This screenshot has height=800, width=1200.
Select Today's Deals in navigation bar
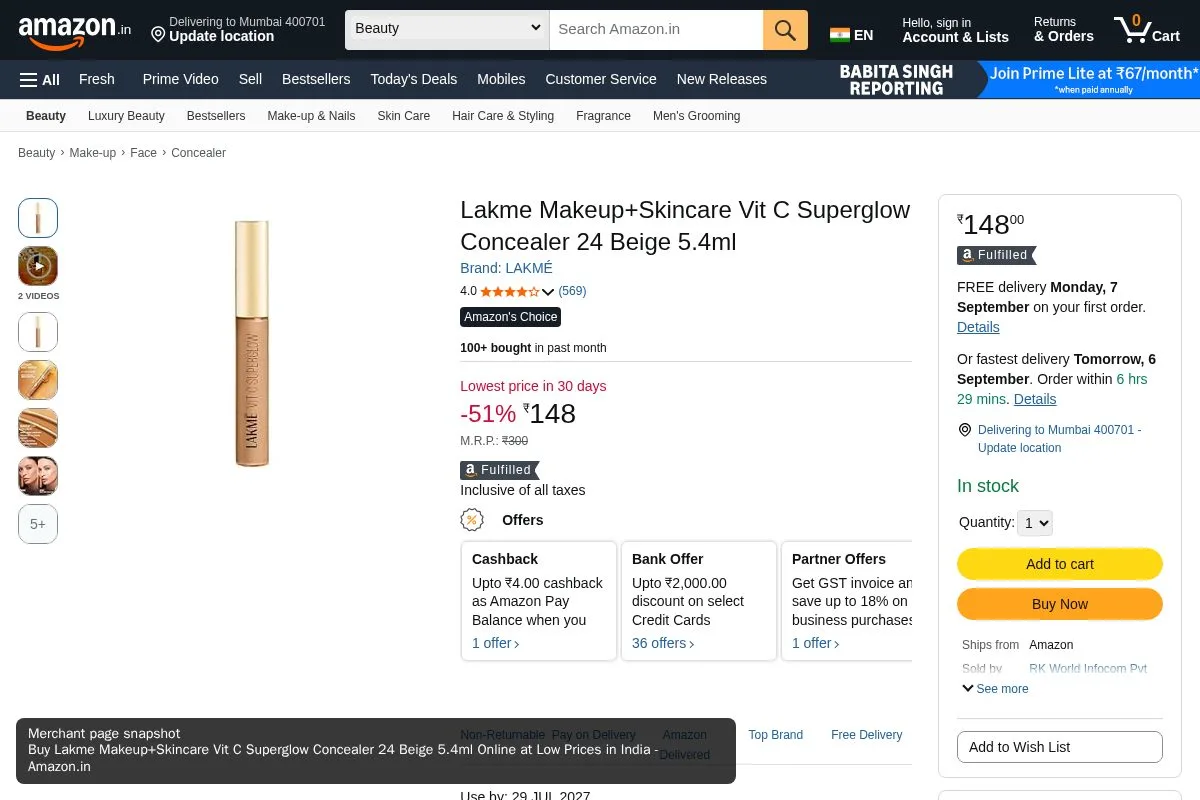pos(414,79)
